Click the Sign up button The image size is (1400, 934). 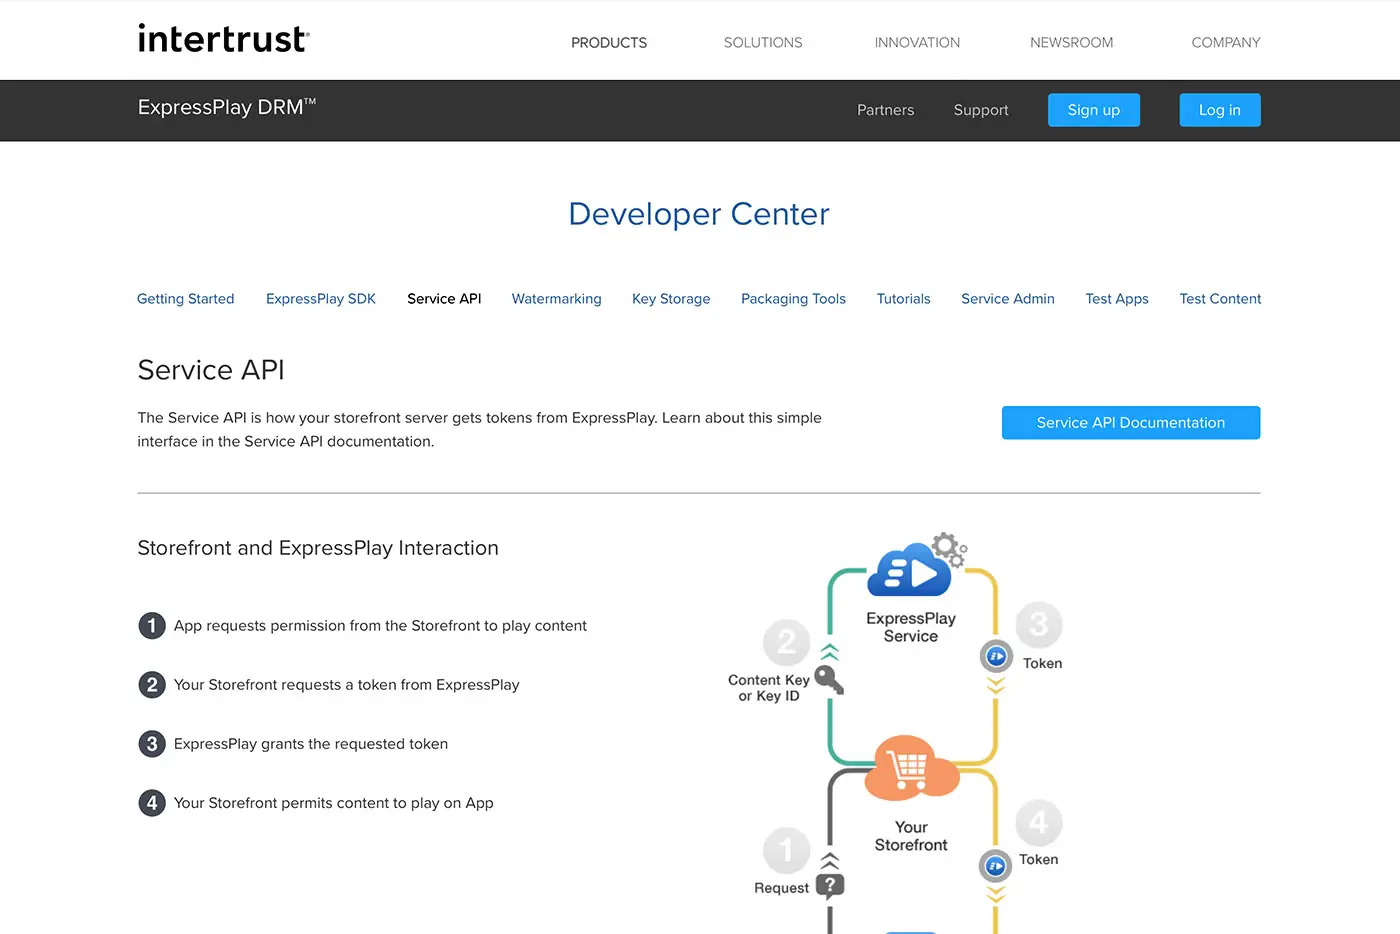(x=1094, y=110)
